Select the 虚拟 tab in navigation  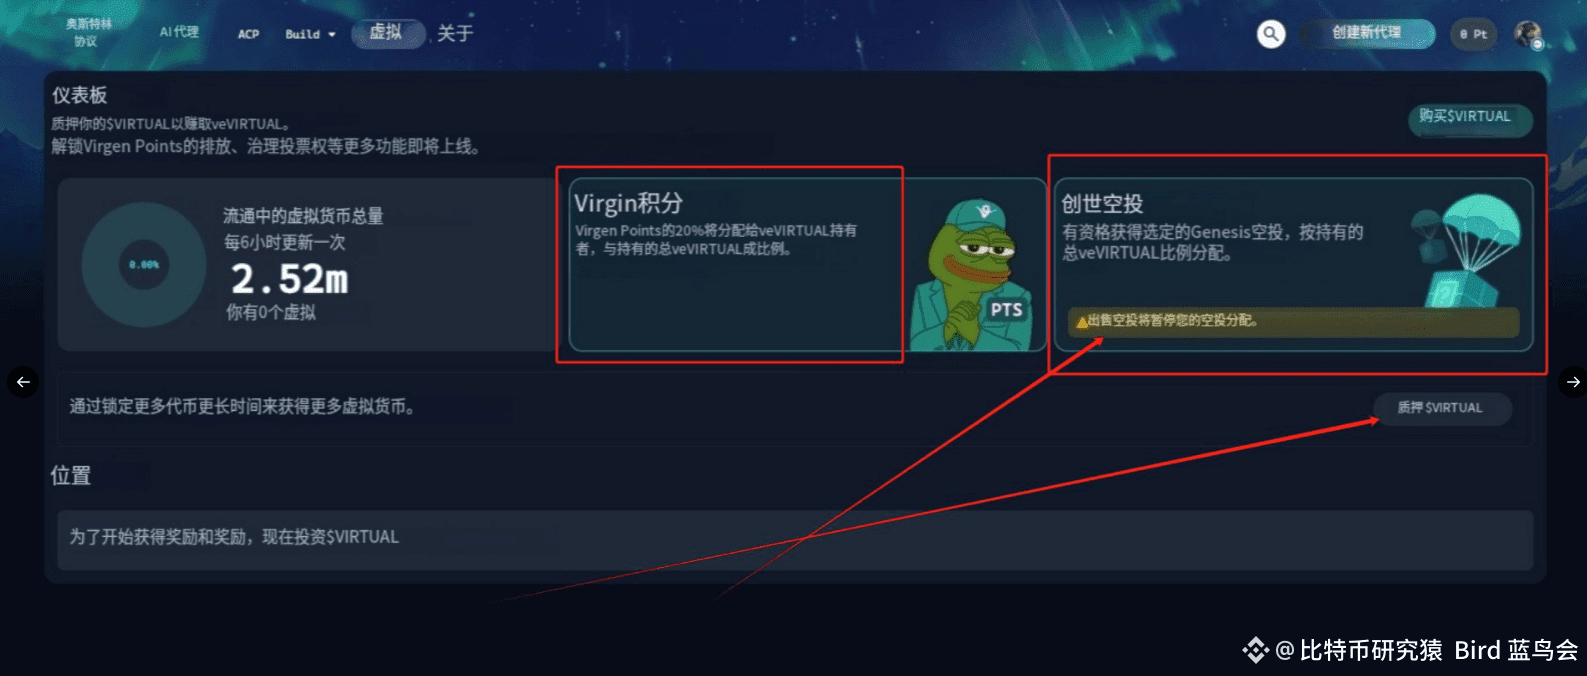(388, 33)
